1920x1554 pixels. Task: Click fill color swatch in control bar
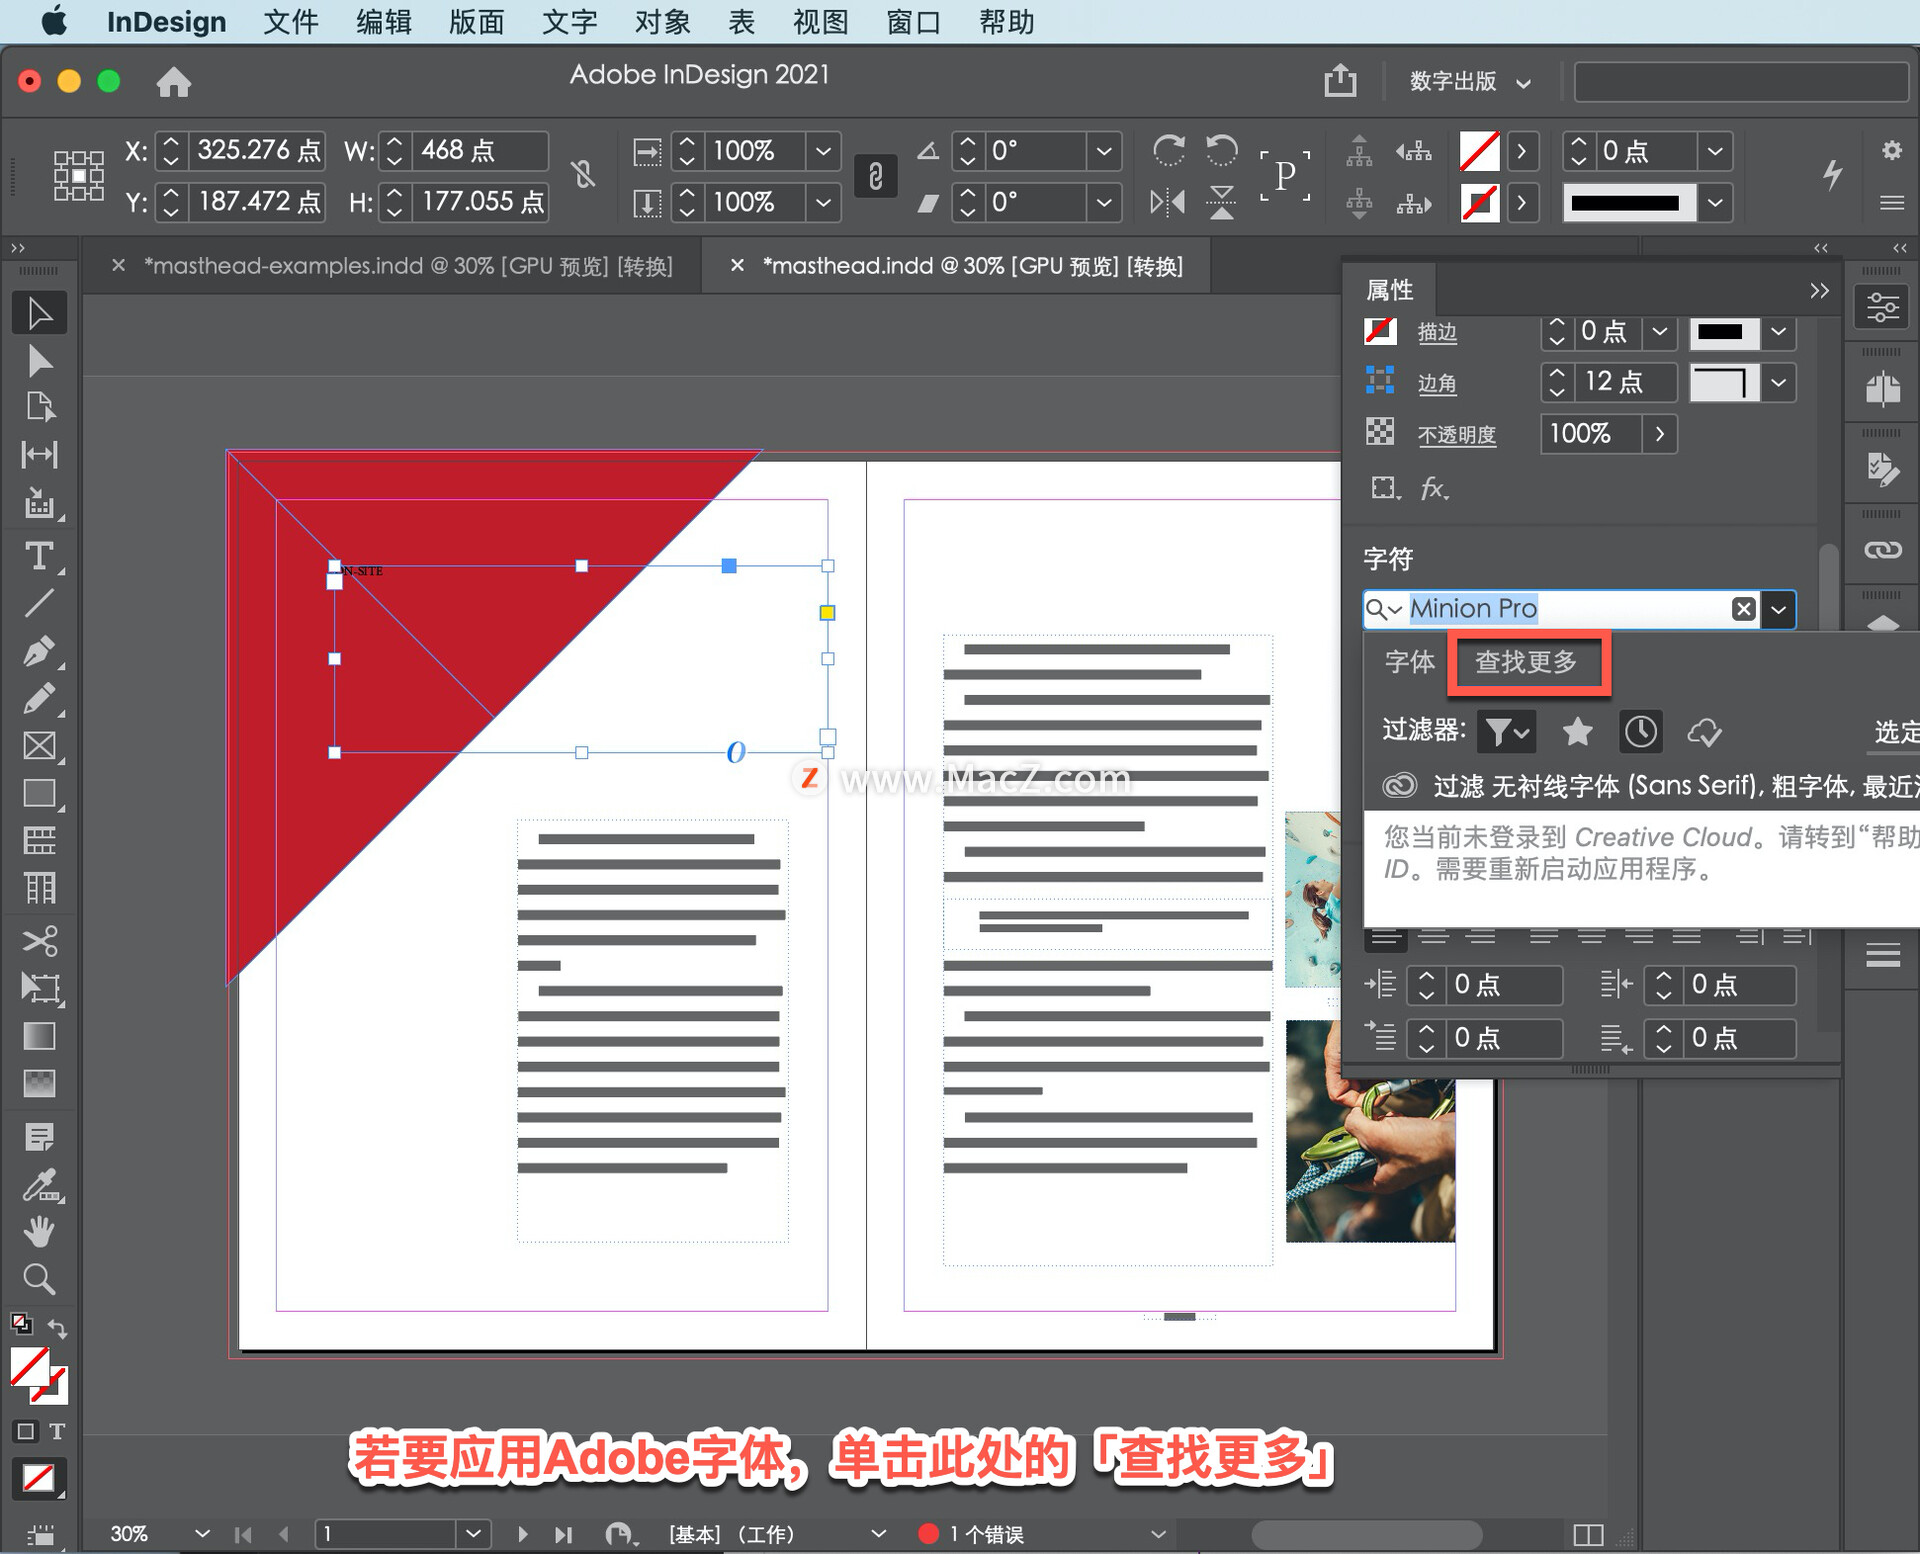[x=1479, y=151]
